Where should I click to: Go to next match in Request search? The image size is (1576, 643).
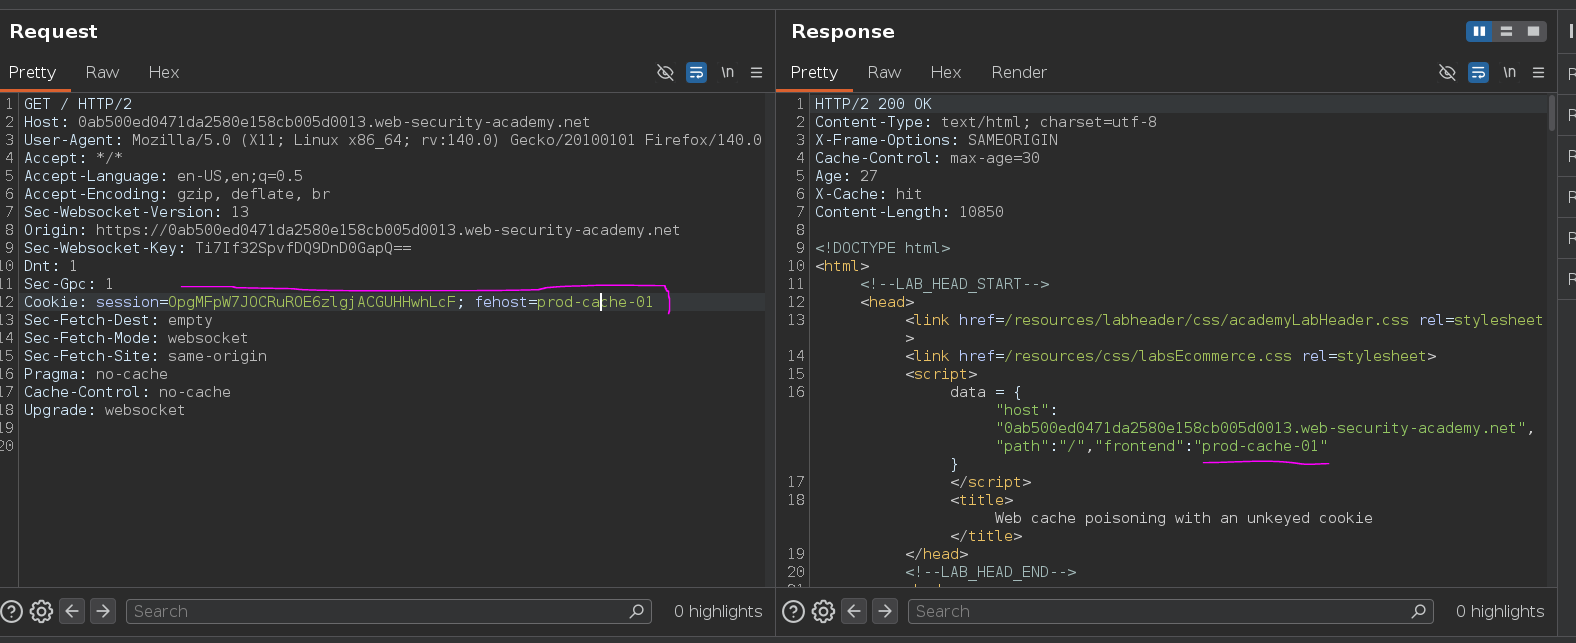(103, 611)
